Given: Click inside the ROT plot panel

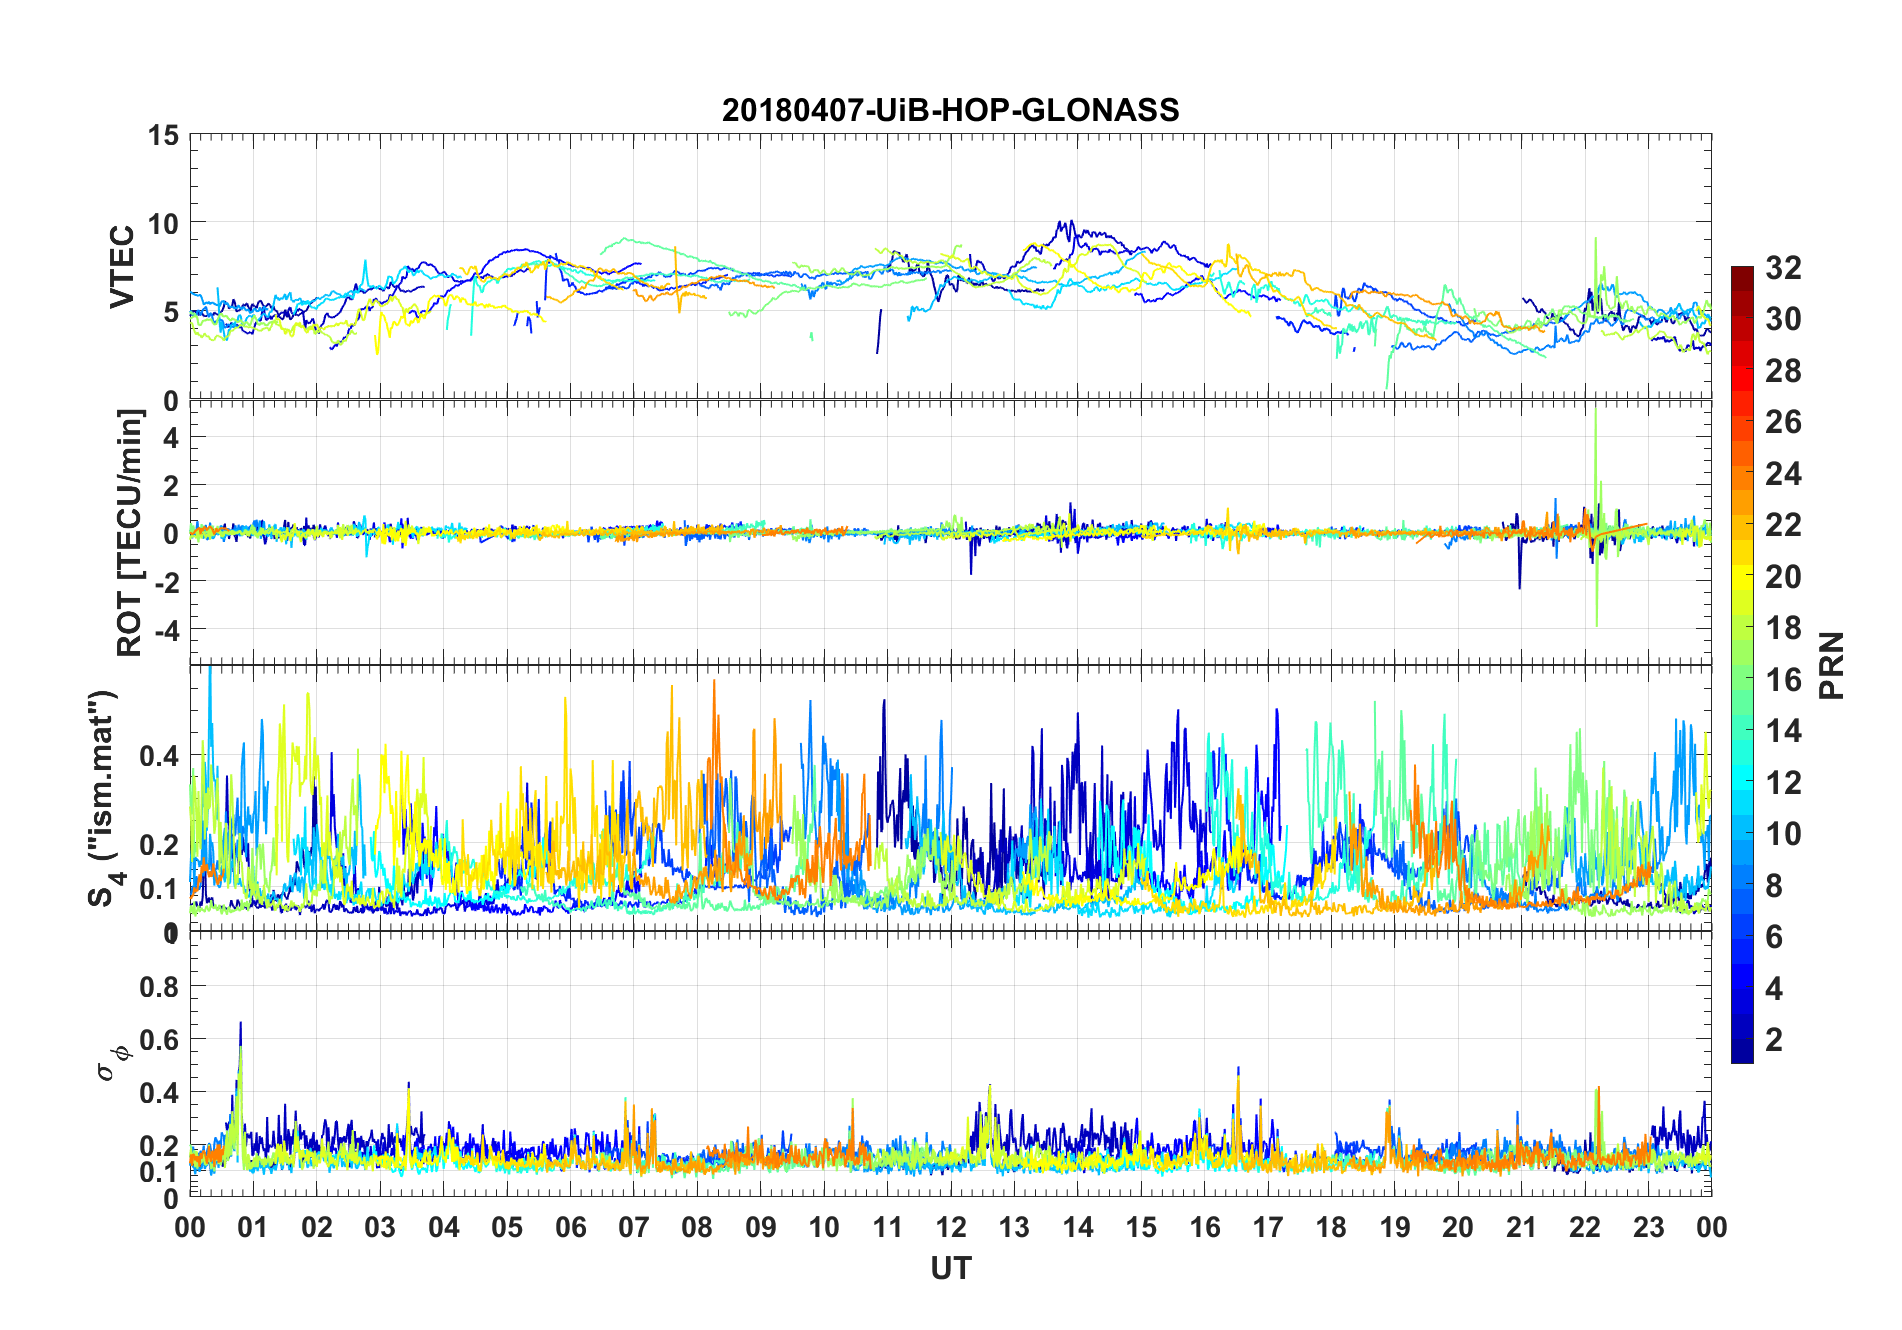Looking at the screenshot, I should point(951,533).
